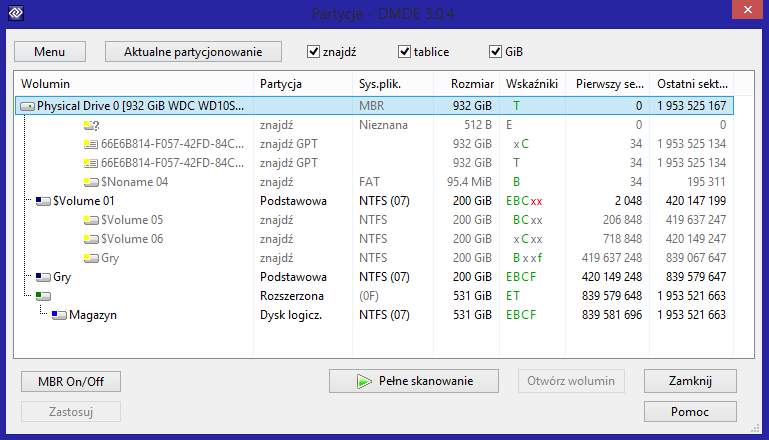Select the first 66E6B814 GPT row
Image resolution: width=769 pixels, height=440 pixels.
click(375, 144)
